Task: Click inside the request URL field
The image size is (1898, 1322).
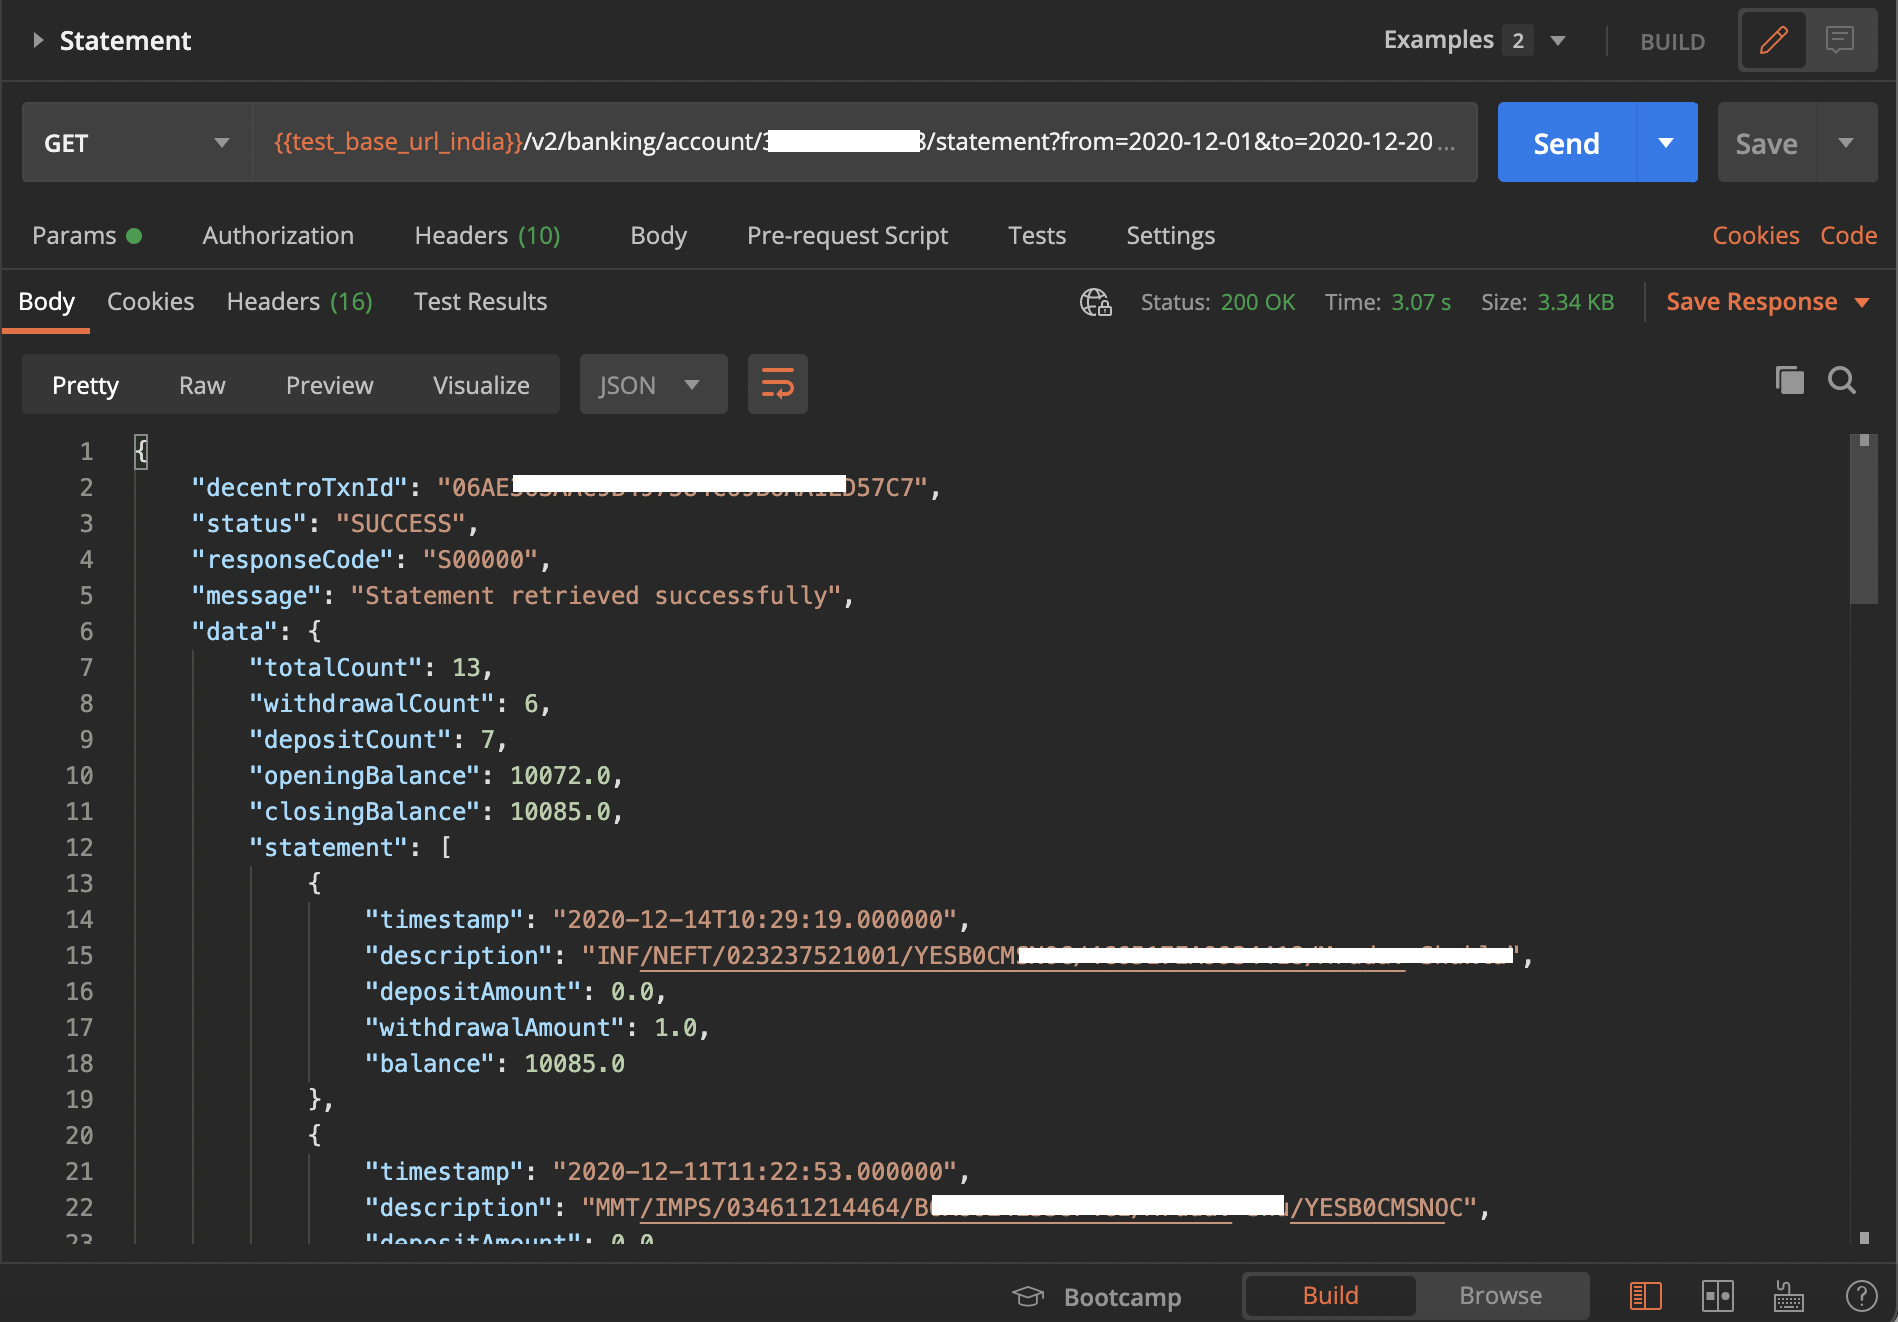Action: pos(860,142)
